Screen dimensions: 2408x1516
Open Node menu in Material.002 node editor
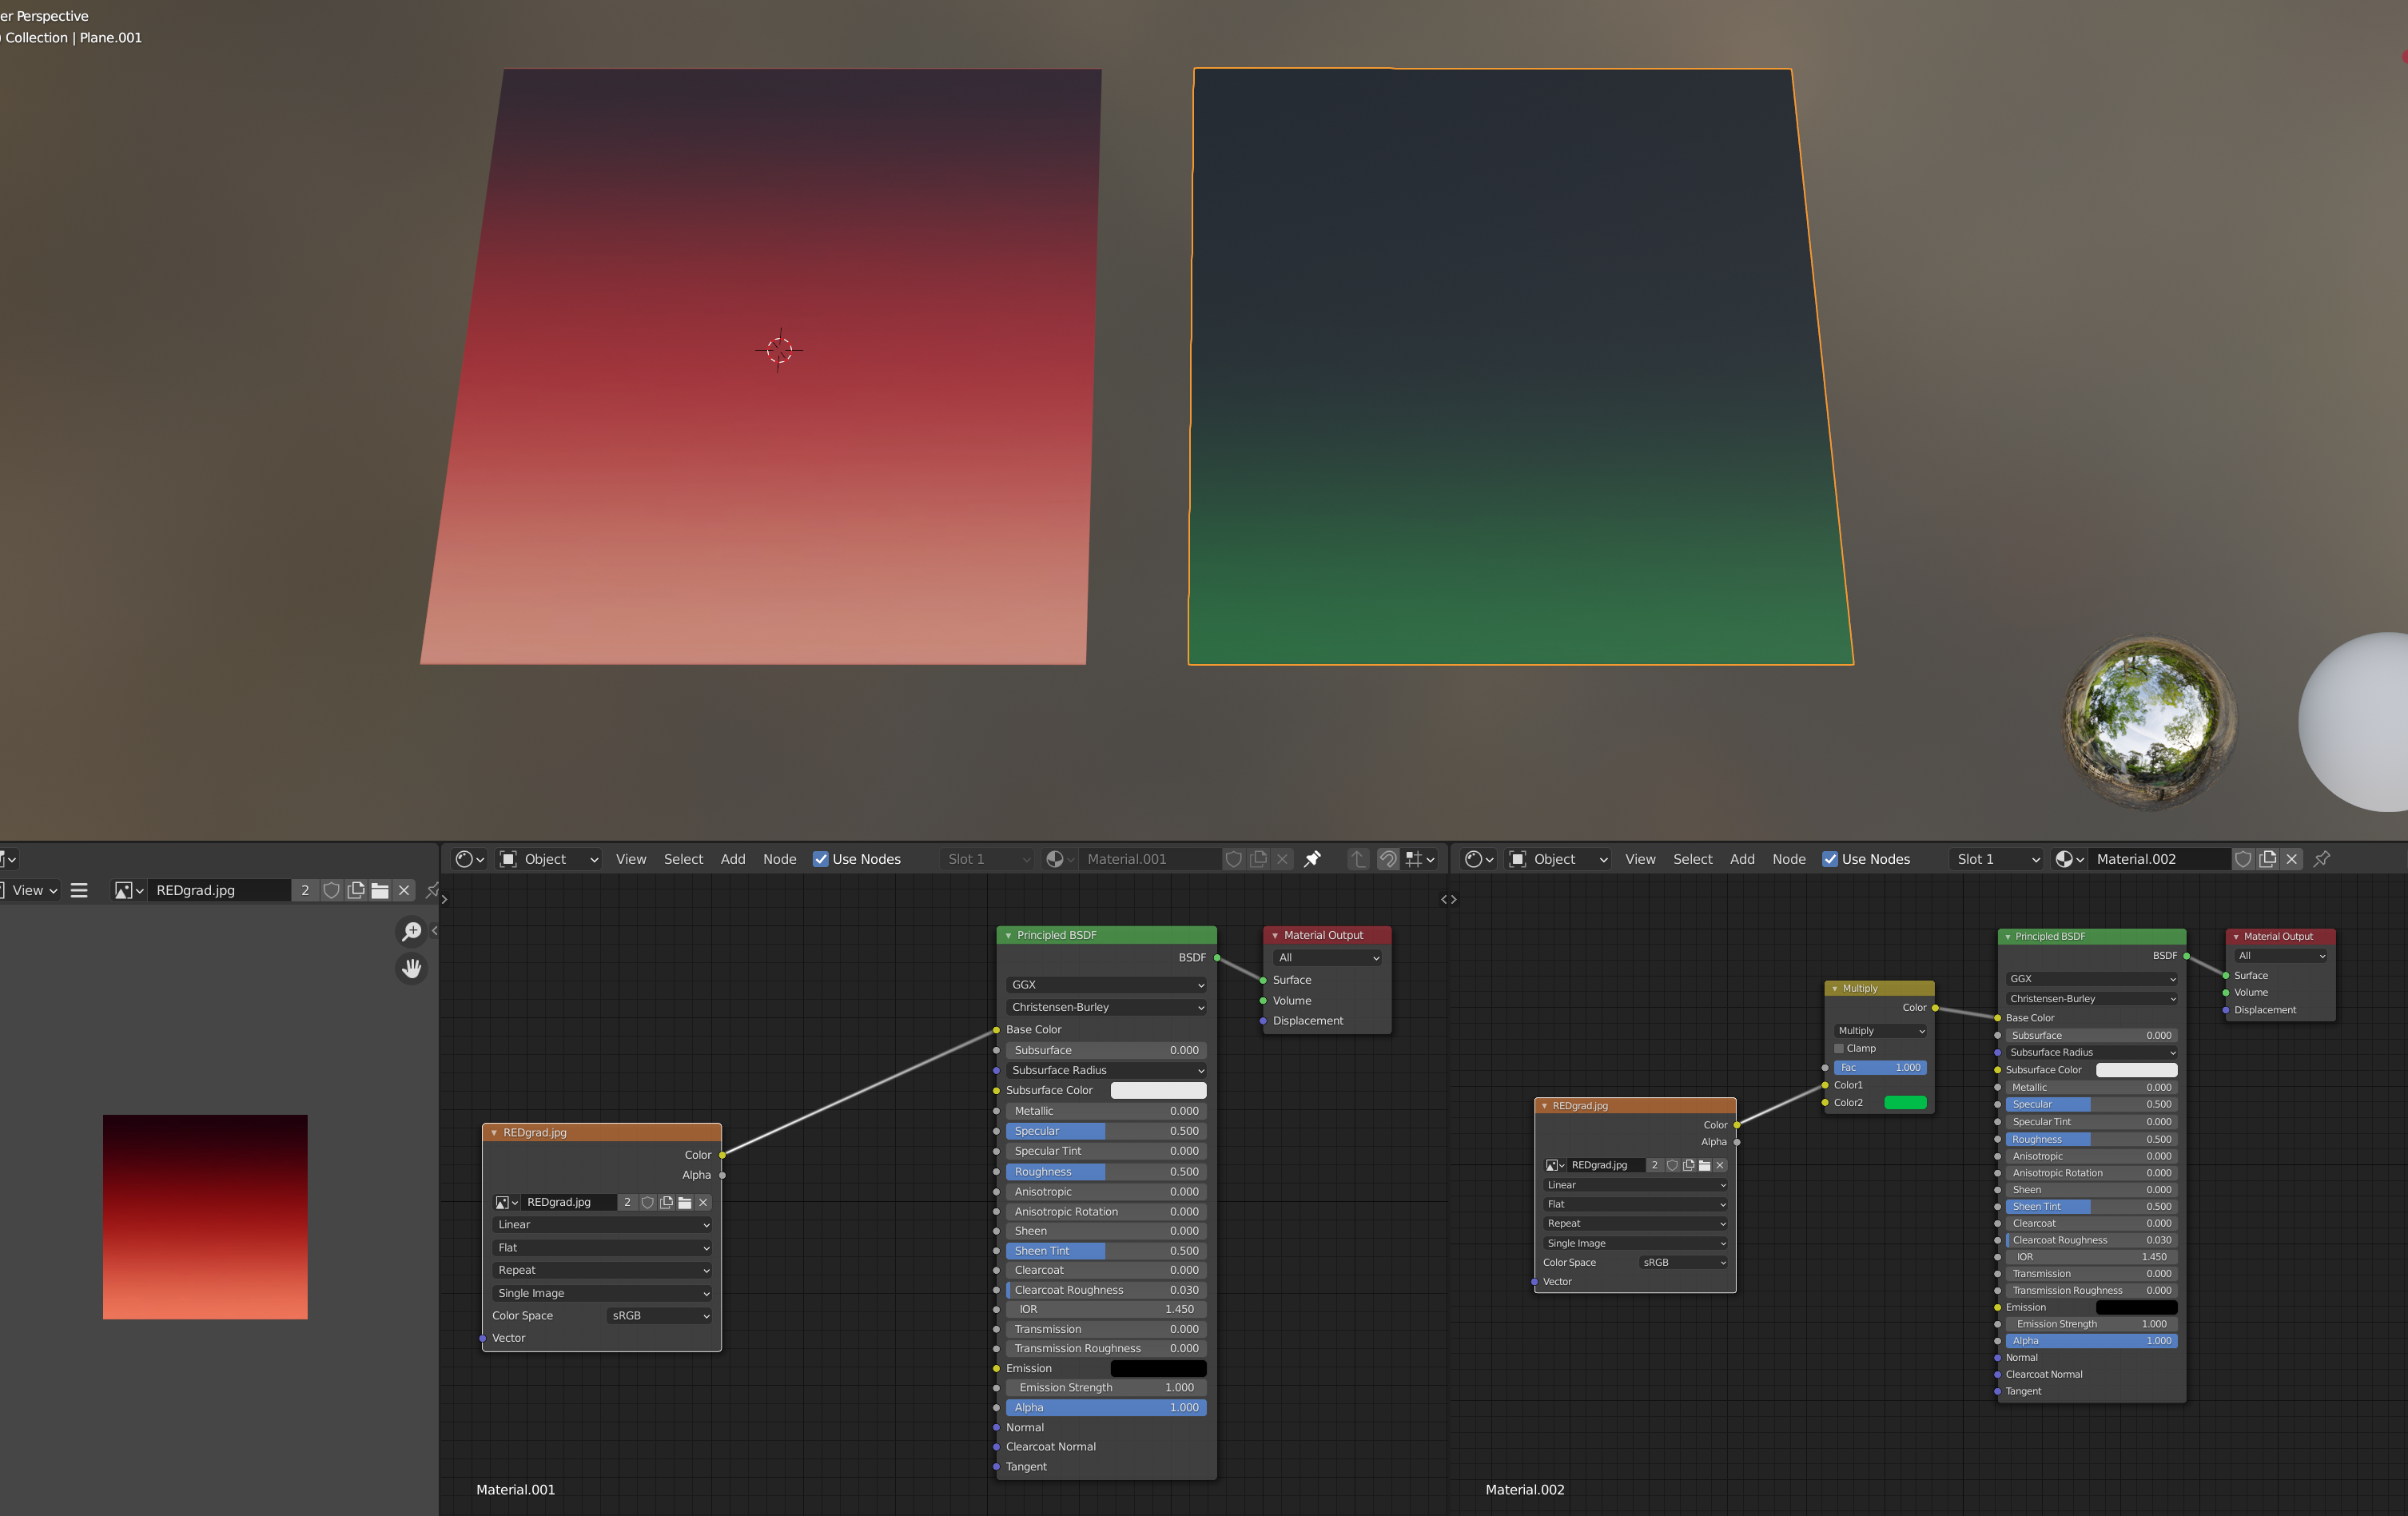(x=1788, y=859)
